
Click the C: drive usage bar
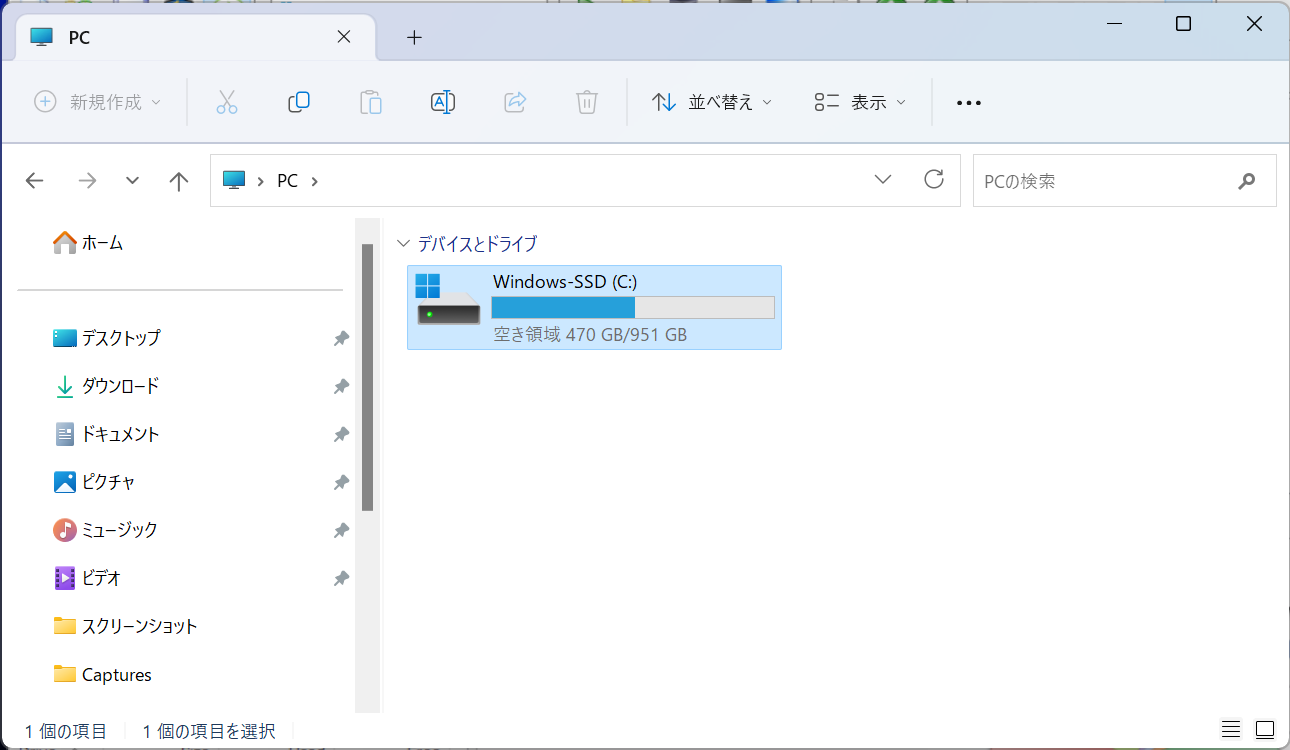point(633,307)
